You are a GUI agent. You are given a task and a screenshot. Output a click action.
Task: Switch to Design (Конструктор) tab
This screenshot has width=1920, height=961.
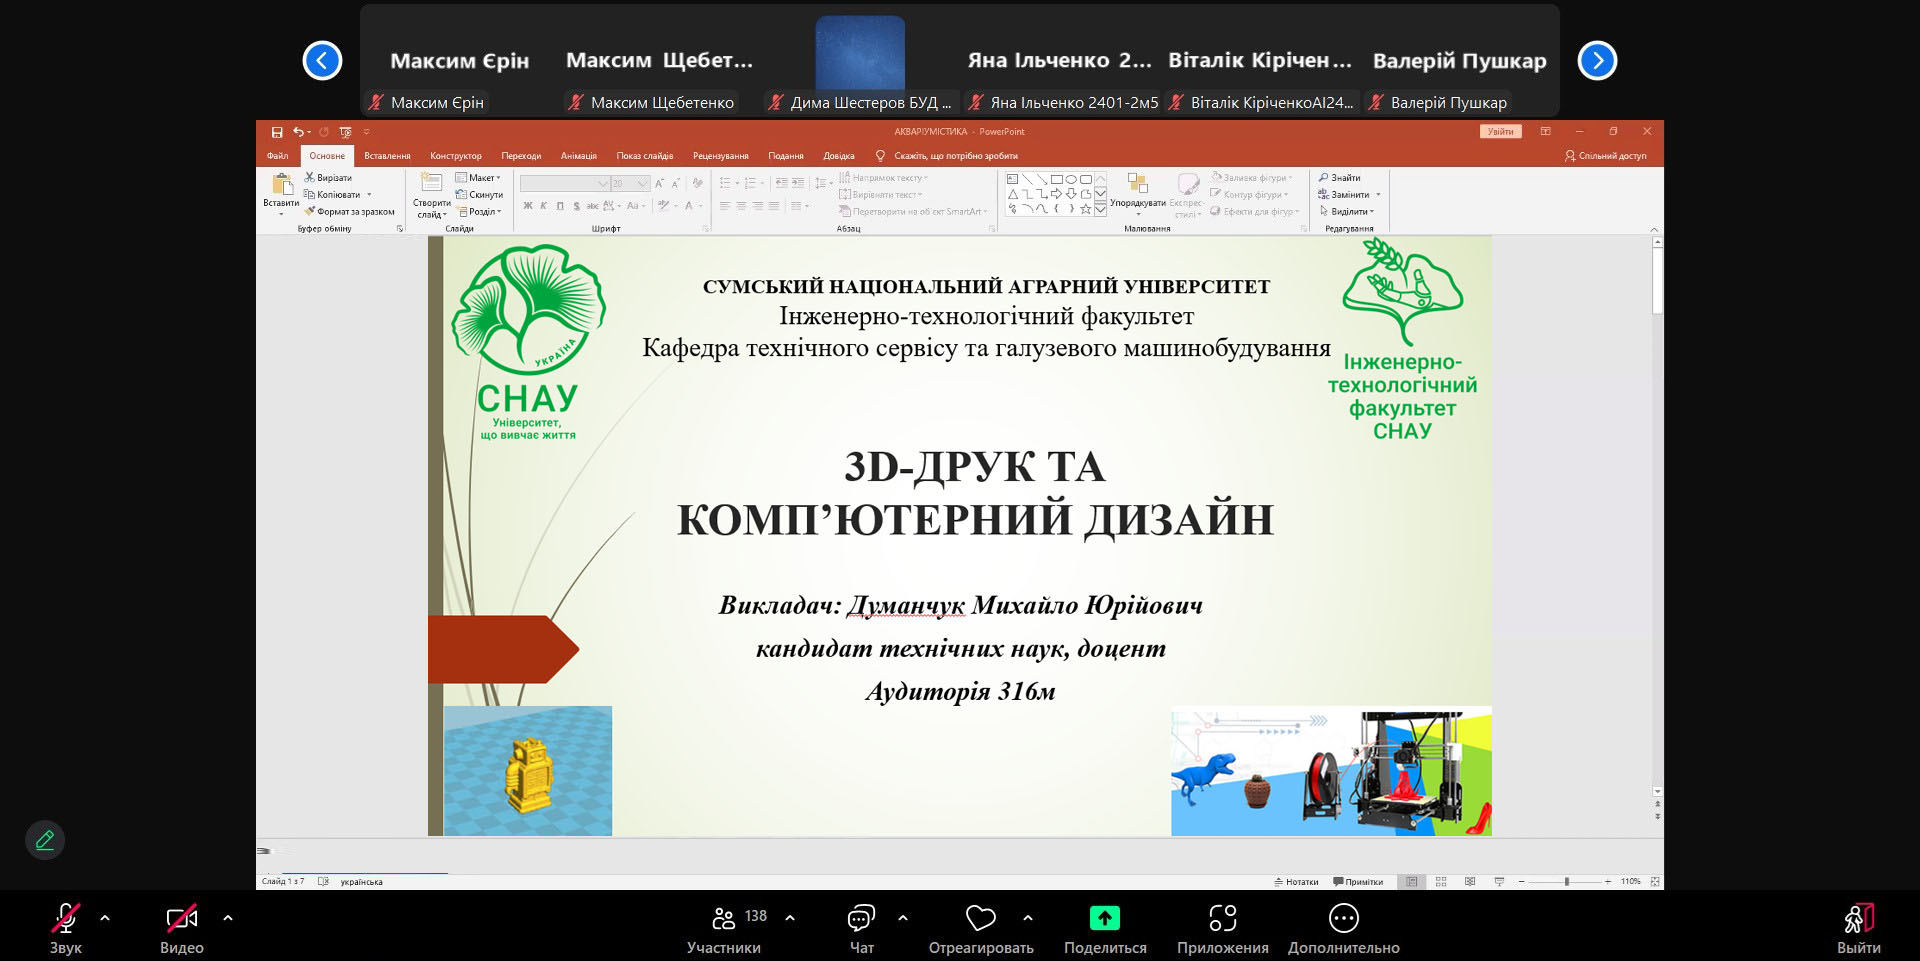(456, 156)
